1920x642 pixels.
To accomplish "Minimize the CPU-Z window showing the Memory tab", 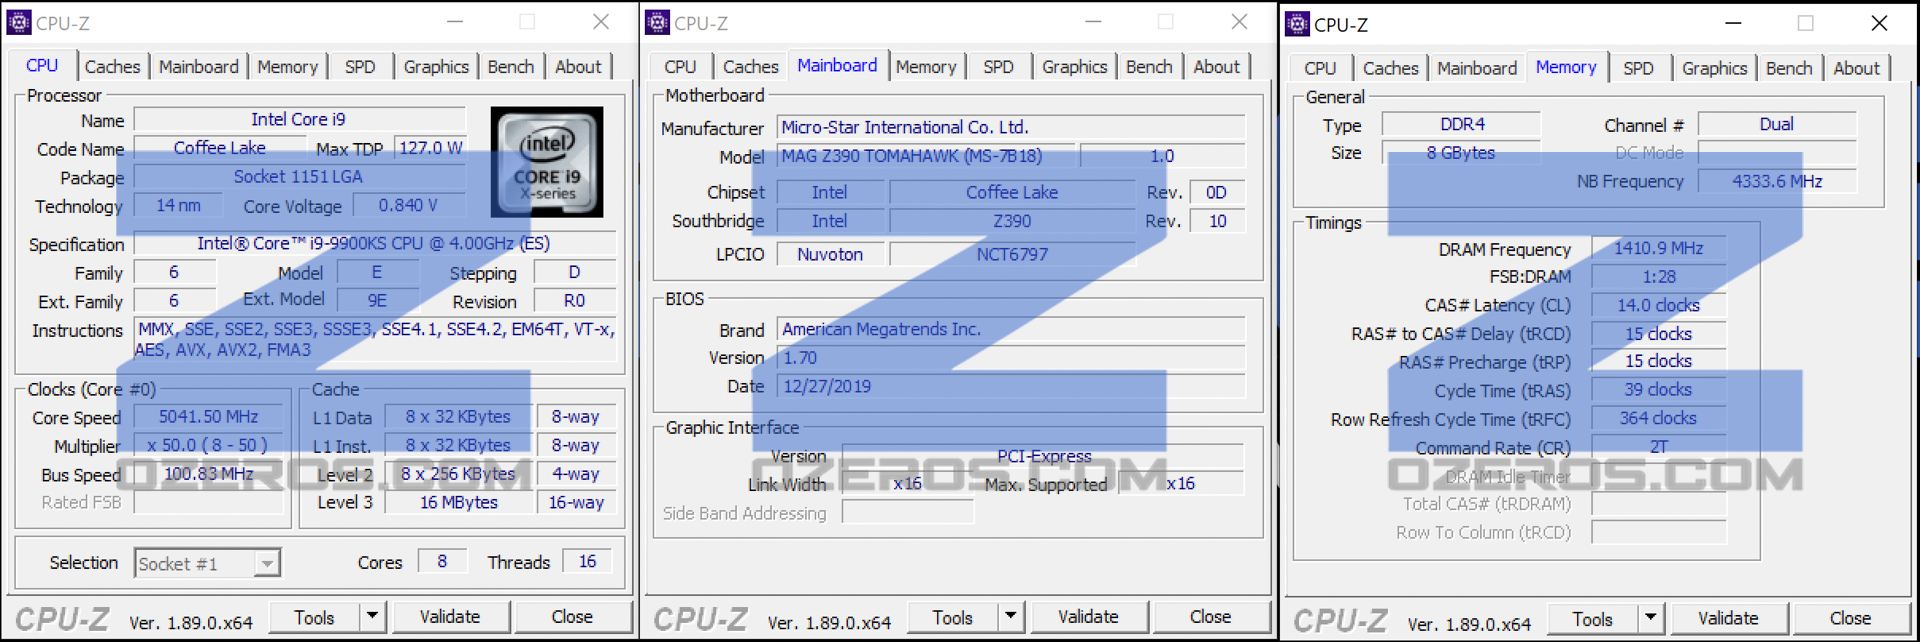I will pos(1733,24).
